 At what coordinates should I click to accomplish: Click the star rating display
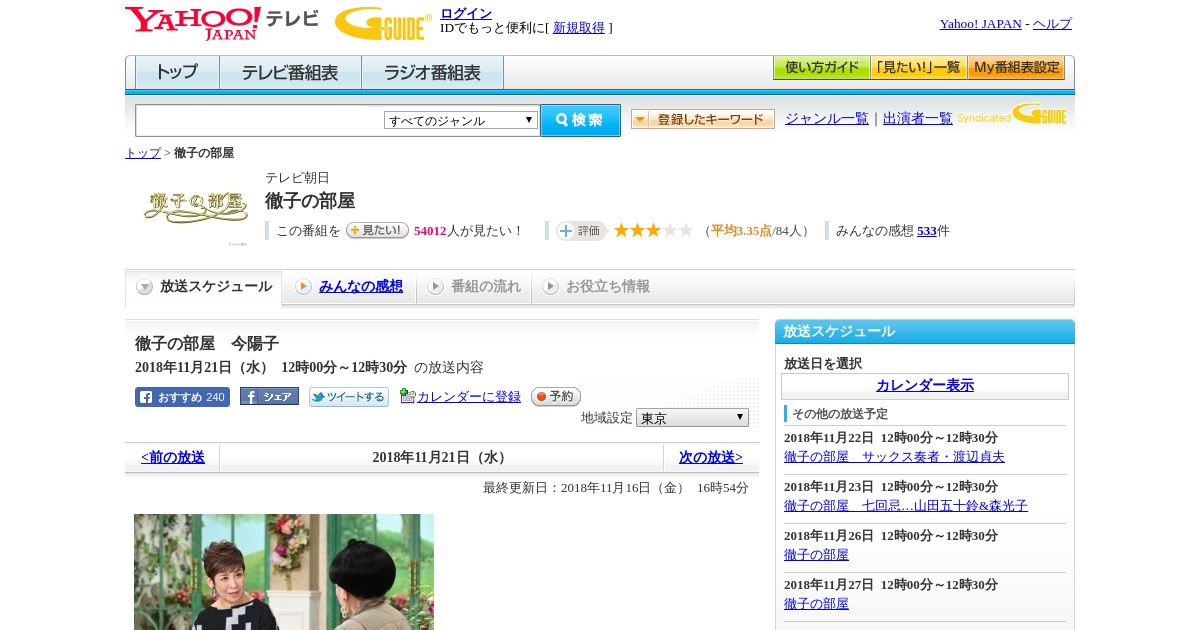tap(653, 230)
